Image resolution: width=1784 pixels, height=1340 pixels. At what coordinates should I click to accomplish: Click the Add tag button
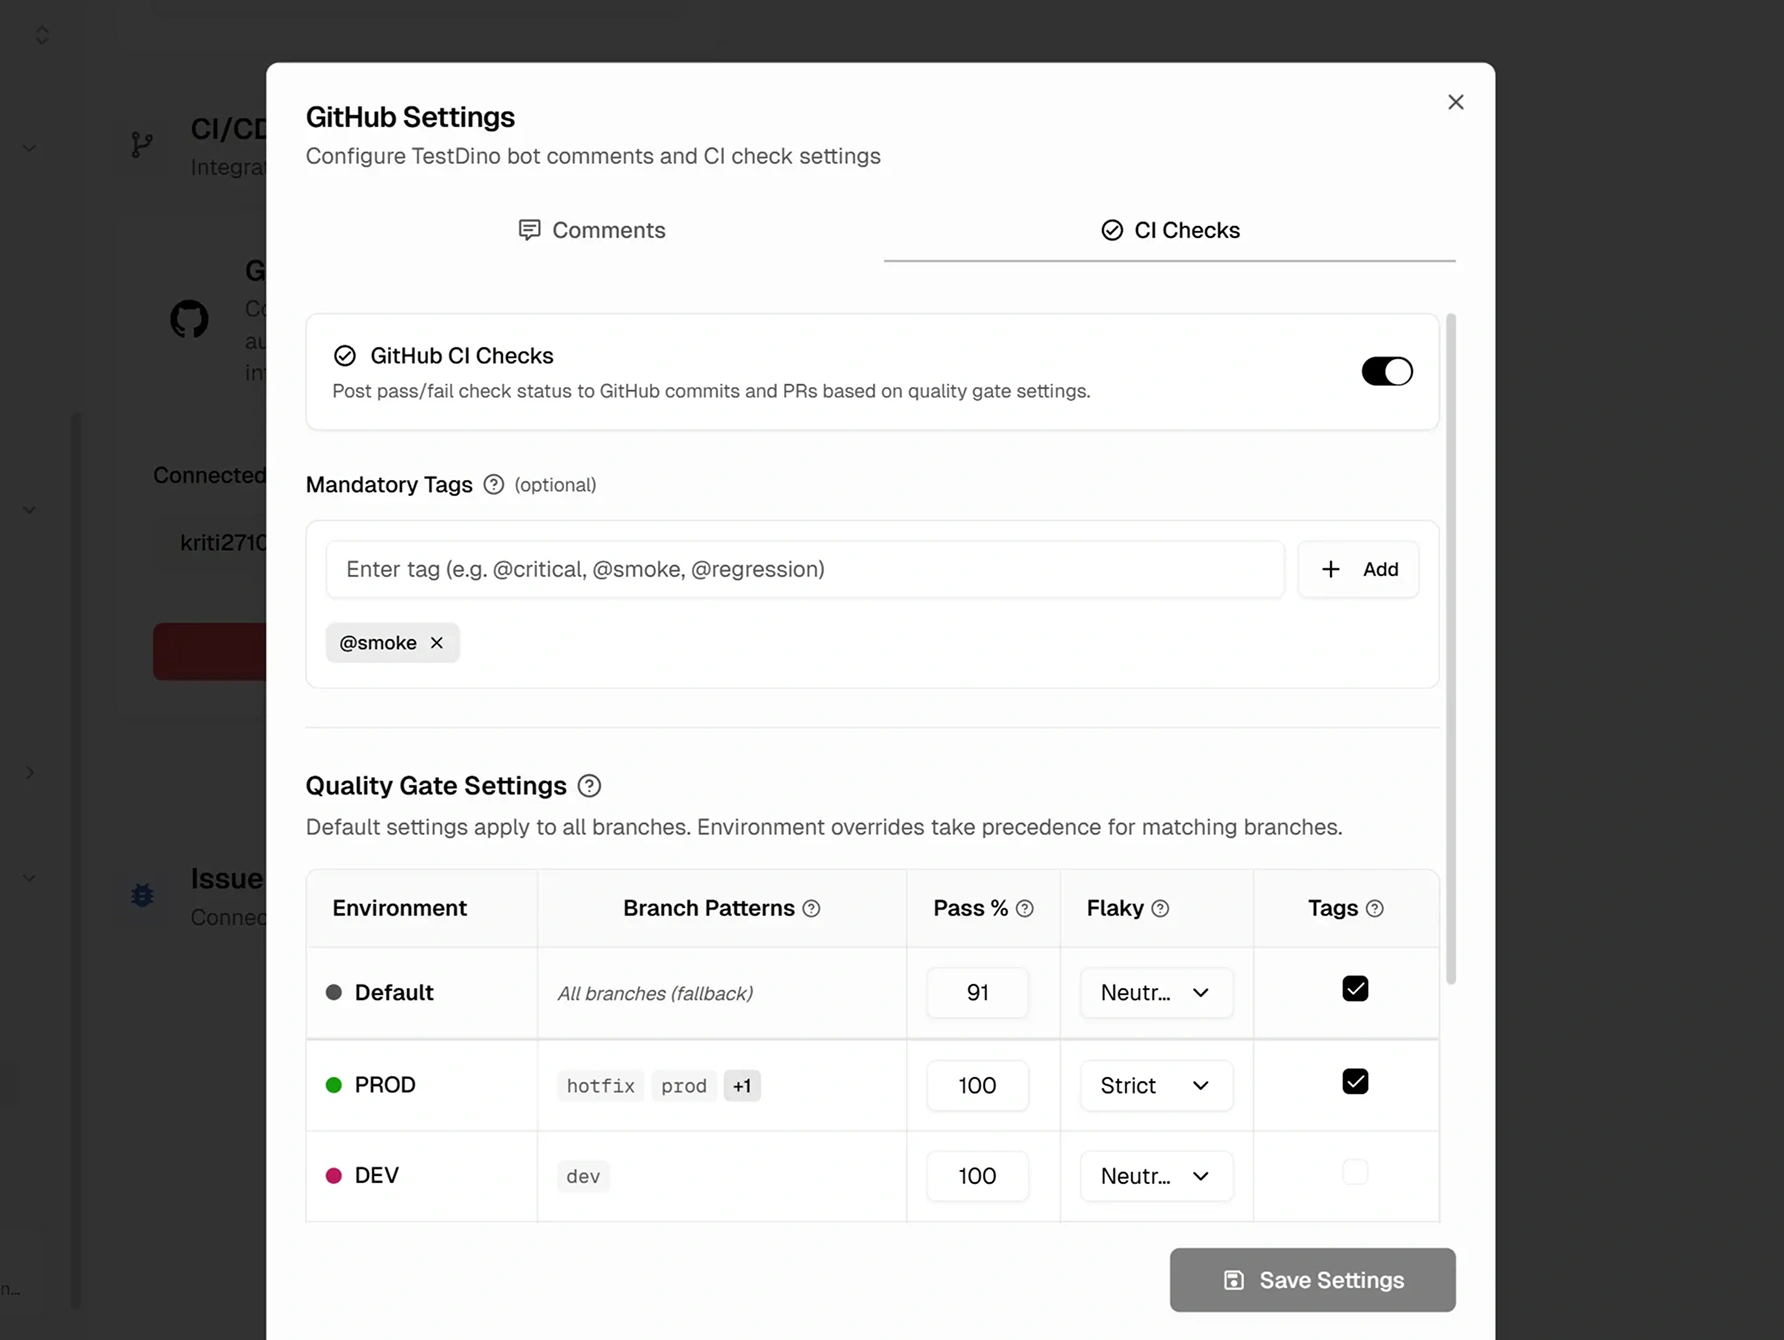click(1358, 569)
